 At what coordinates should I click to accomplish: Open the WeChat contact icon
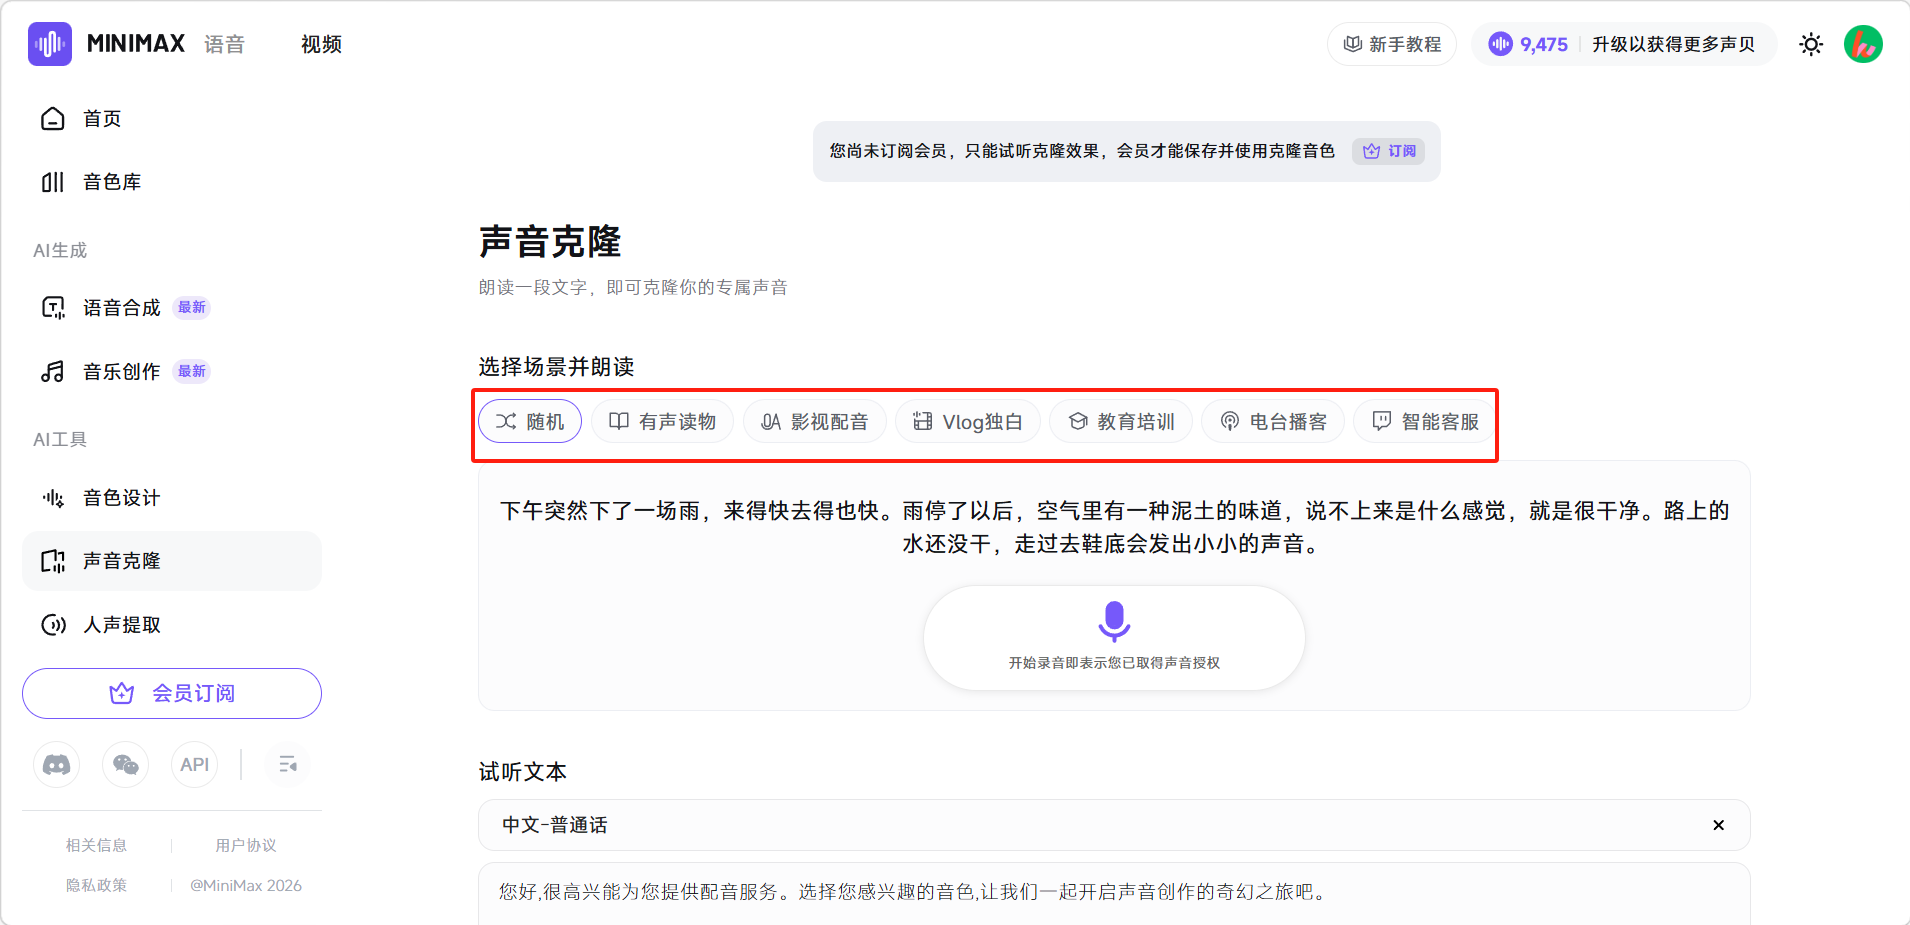coord(126,765)
